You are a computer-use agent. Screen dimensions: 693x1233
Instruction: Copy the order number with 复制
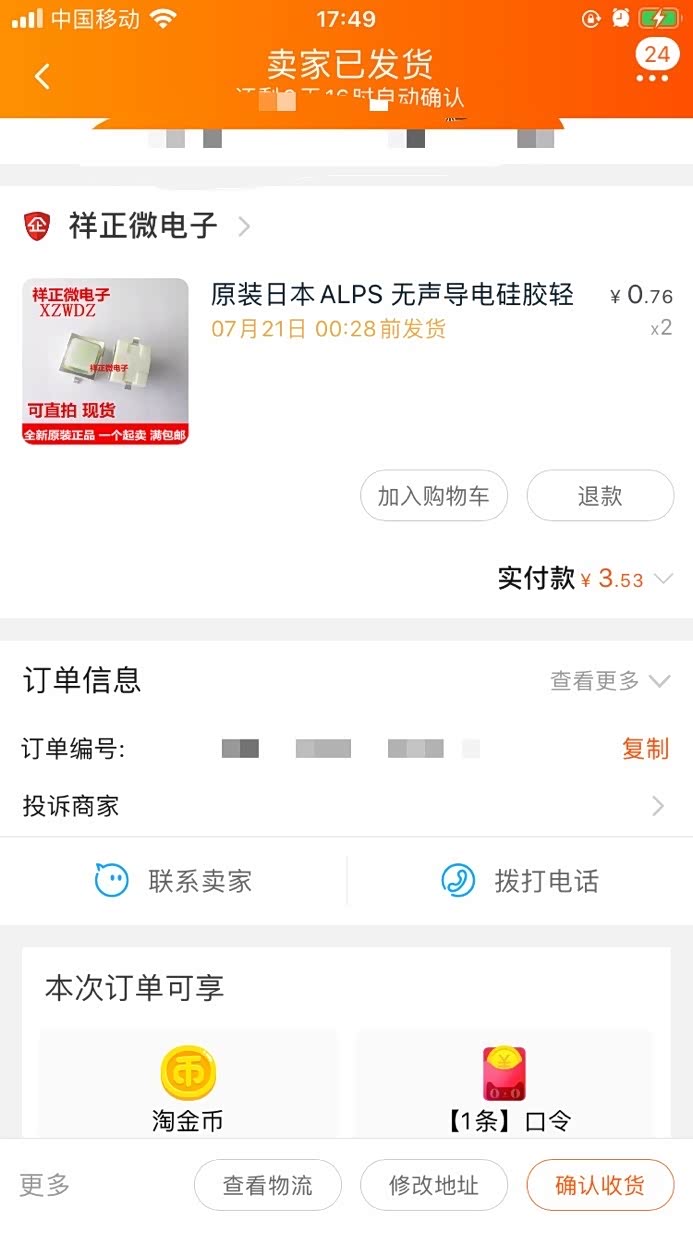pos(645,748)
